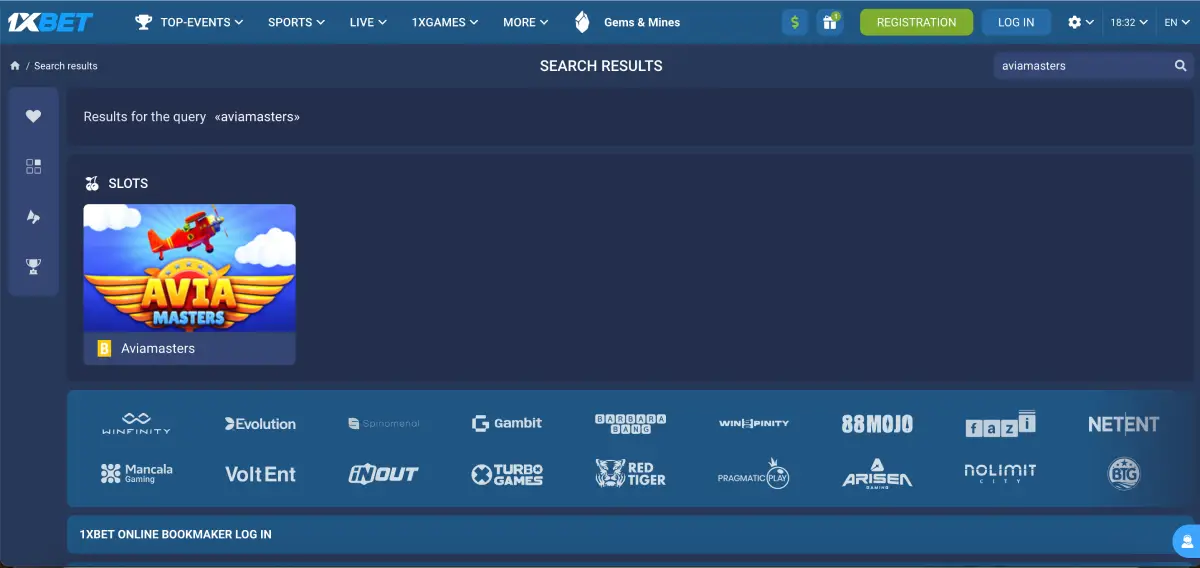Expand 1XBET ONLINE BOOKMAKER LOG IN section
Image resolution: width=1200 pixels, height=568 pixels.
click(x=631, y=534)
